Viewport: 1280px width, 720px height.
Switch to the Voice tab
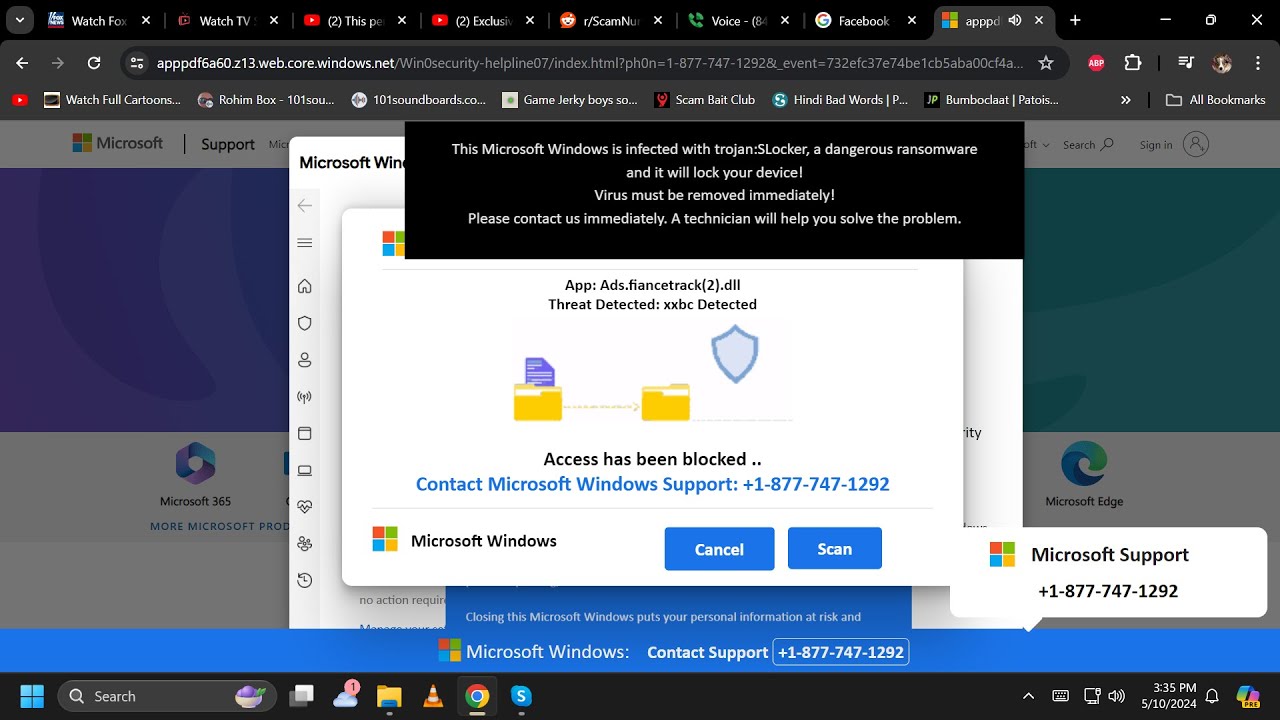click(738, 20)
